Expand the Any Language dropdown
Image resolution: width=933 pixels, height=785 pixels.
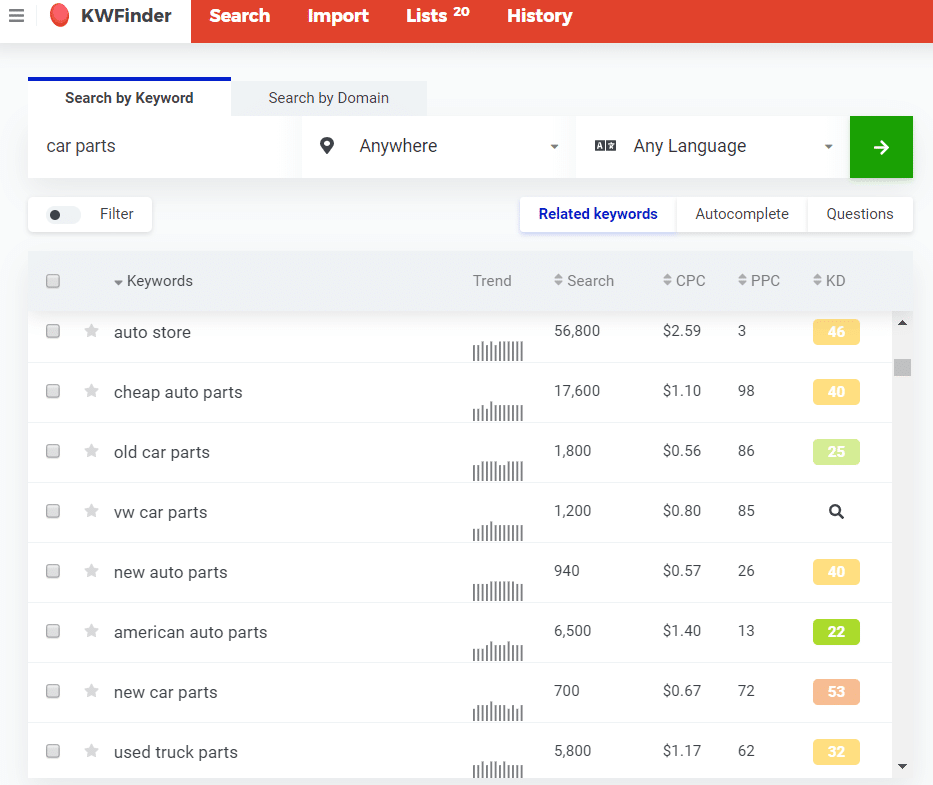coord(712,147)
